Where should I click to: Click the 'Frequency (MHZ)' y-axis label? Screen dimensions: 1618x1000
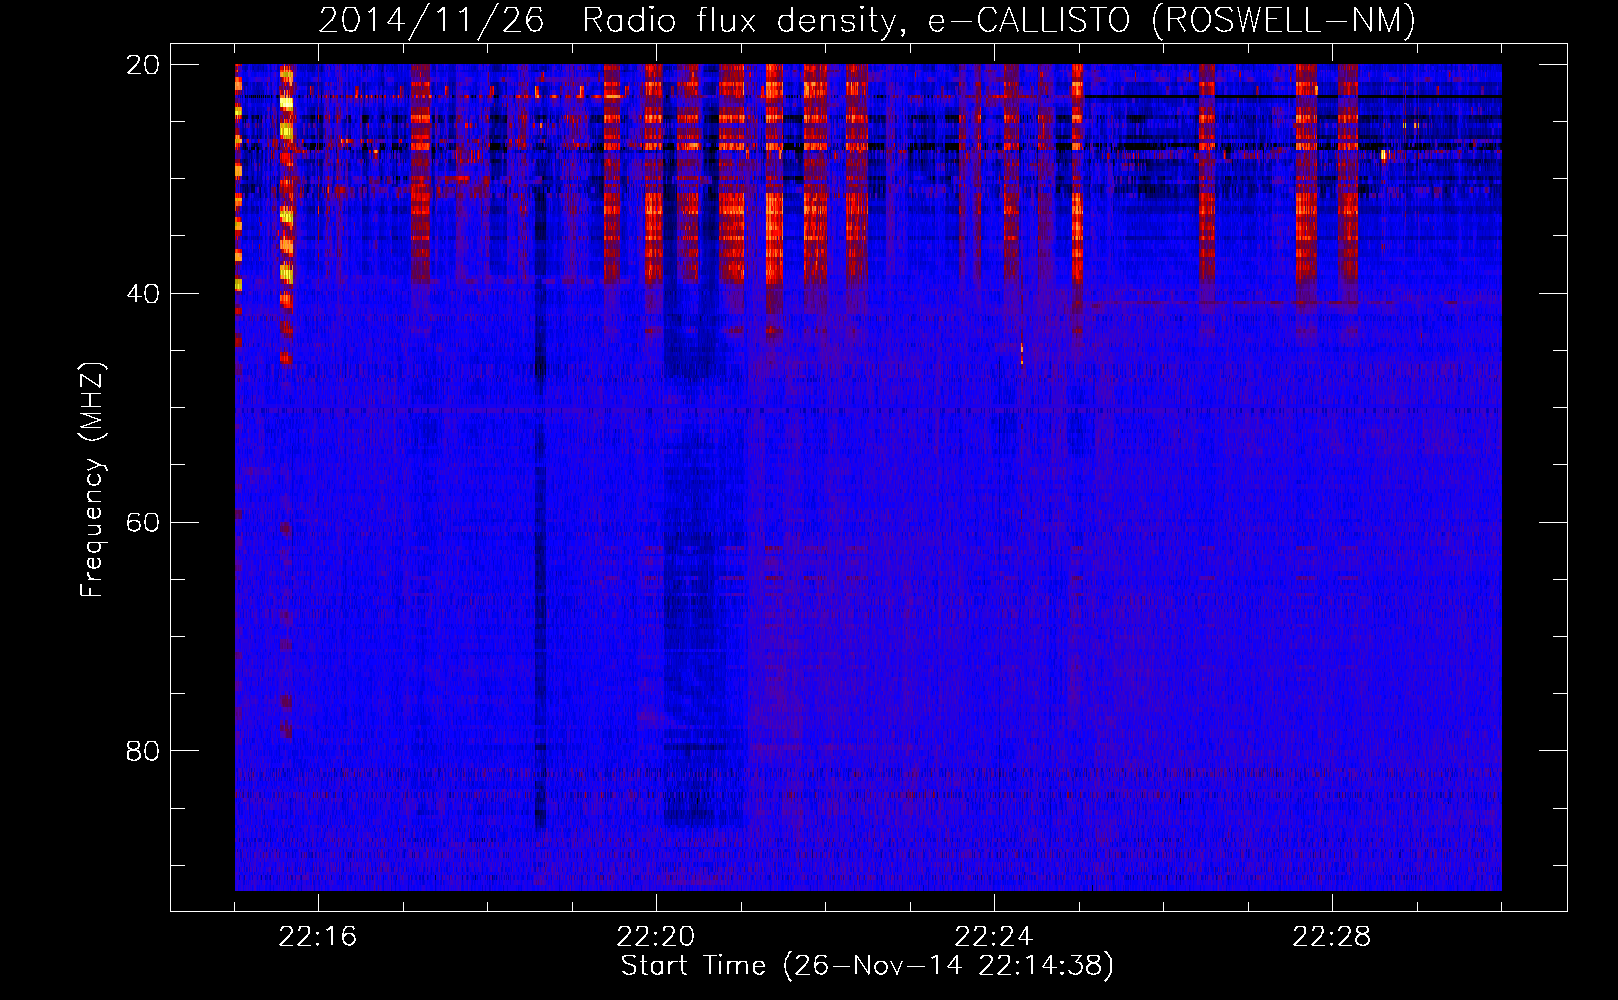coord(92,480)
